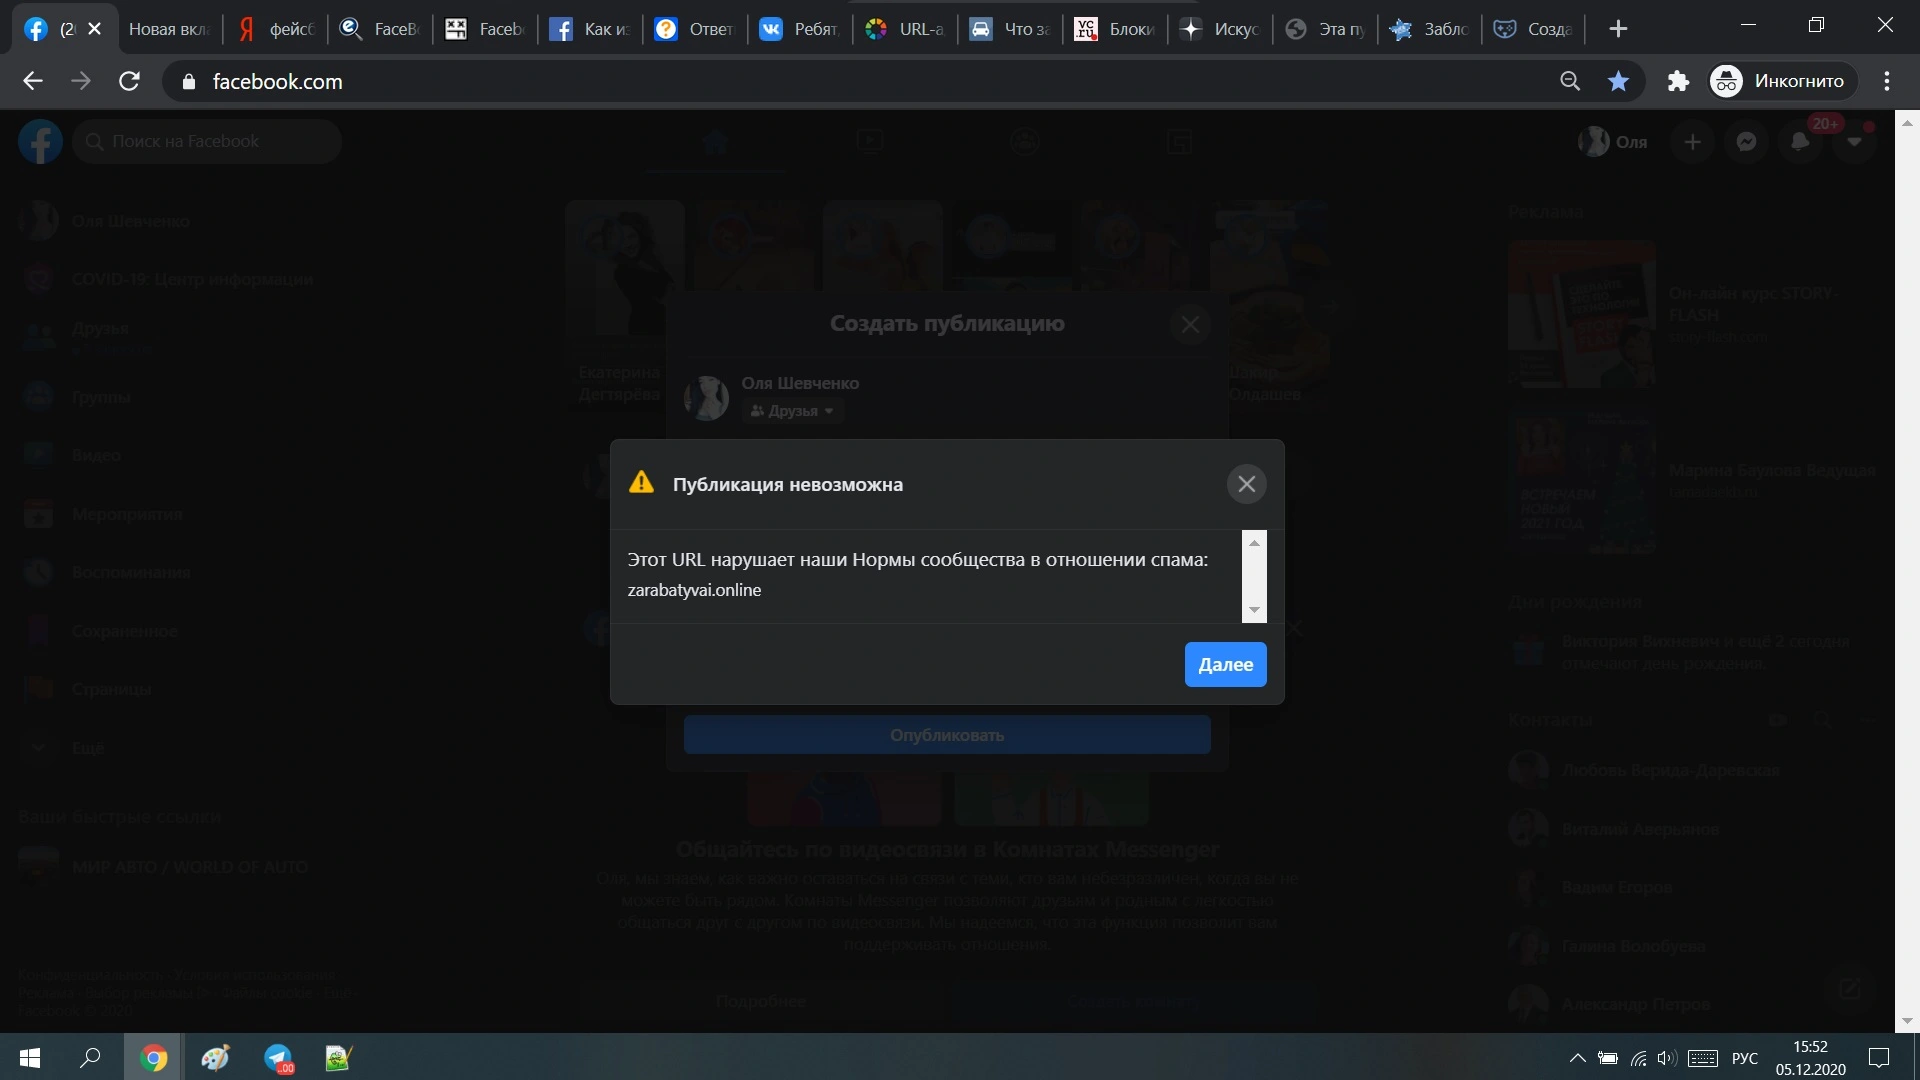Click the zoom magnifier icon in address bar
1920x1080 pixels.
click(1570, 81)
